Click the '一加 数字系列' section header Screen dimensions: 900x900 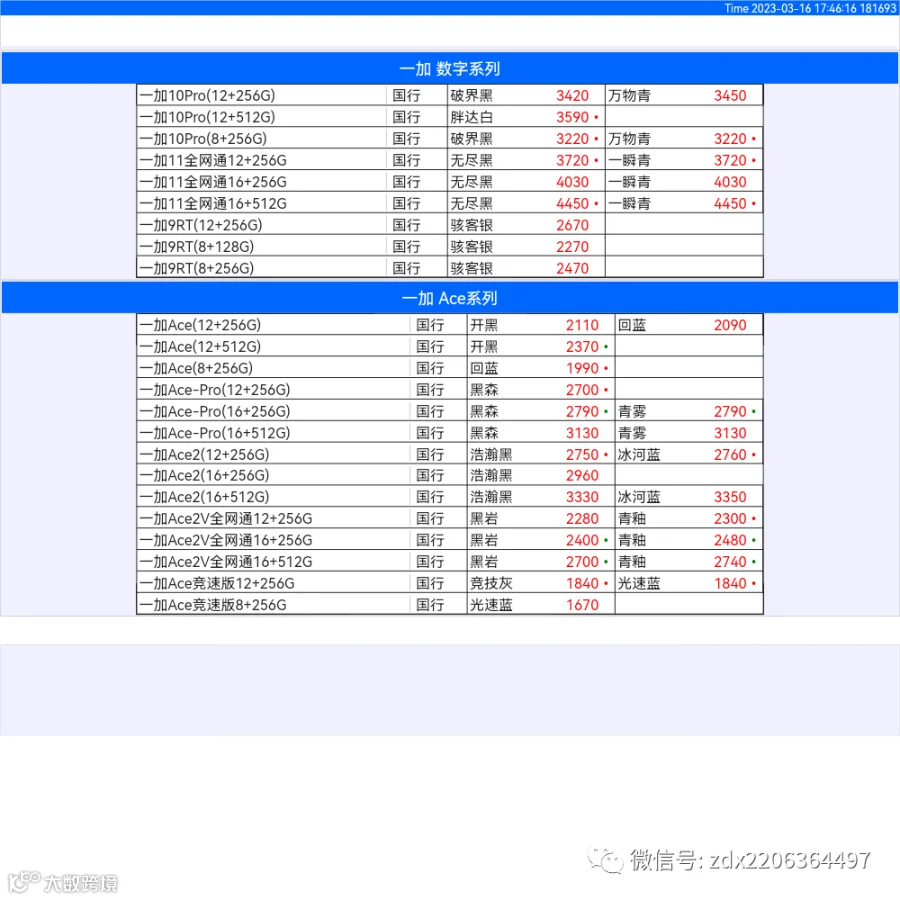click(450, 69)
